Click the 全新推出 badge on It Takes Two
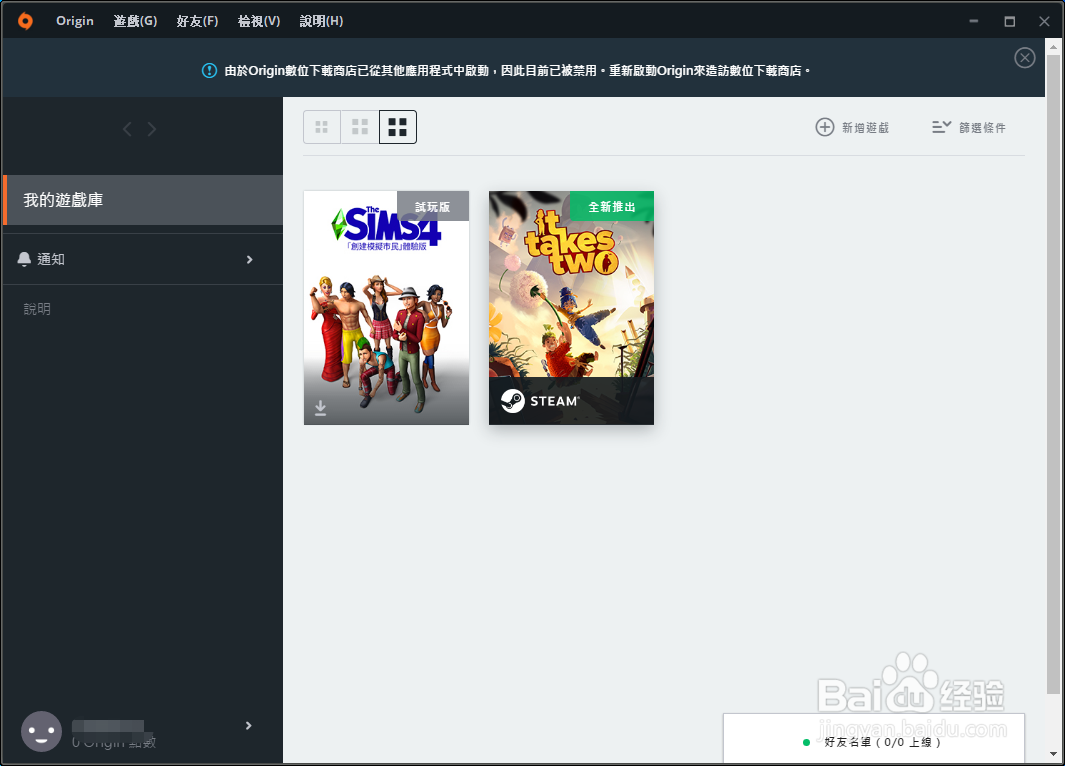The height and width of the screenshot is (766, 1065). tap(612, 206)
